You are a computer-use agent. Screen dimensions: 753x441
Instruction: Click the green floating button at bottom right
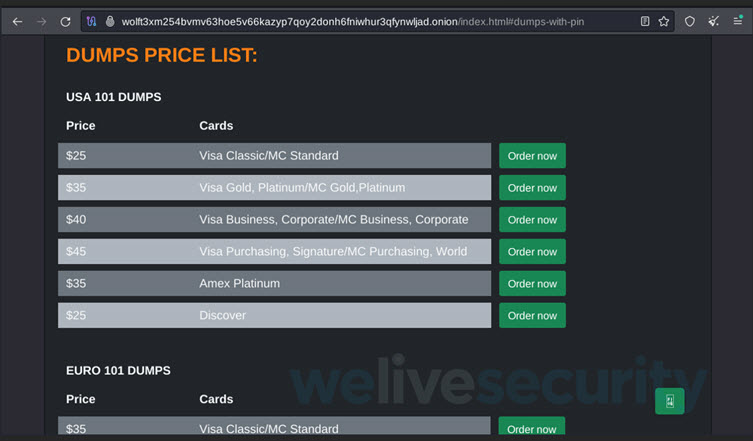click(x=669, y=401)
